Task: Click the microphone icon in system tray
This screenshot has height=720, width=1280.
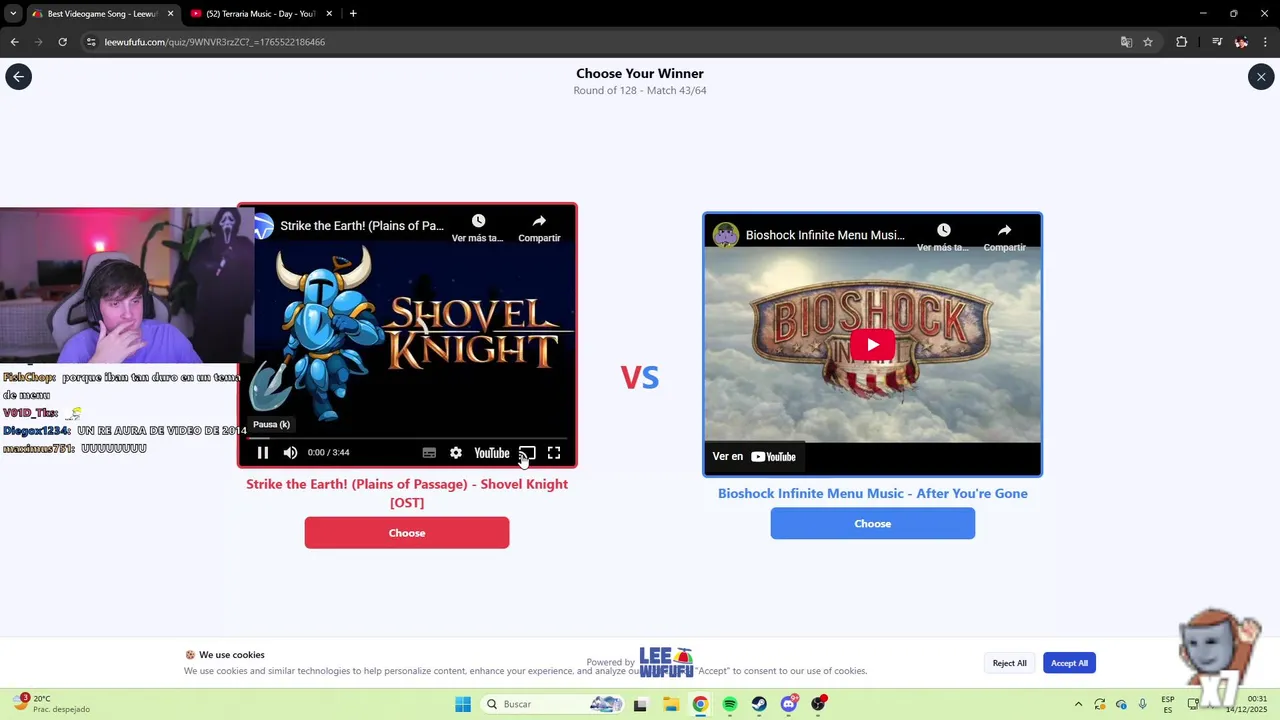Action: (x=1142, y=704)
